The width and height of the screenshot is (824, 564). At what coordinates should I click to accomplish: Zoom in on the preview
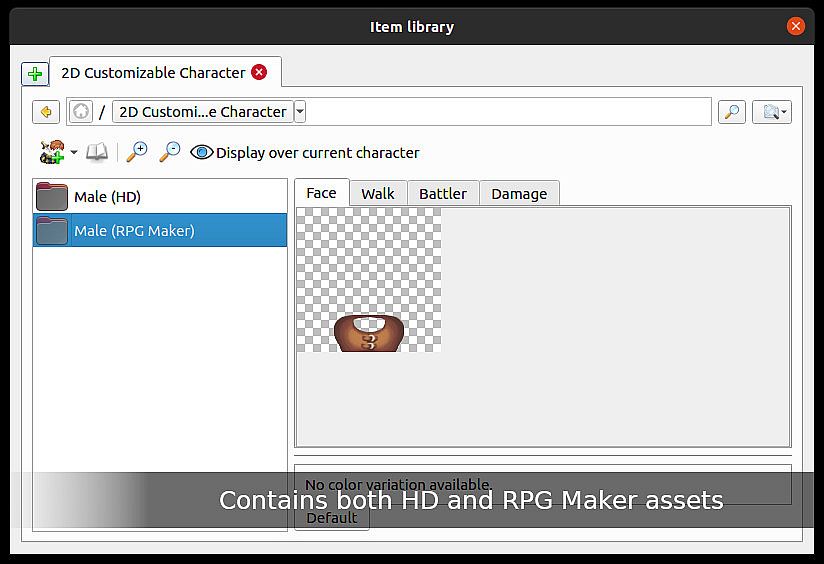pos(137,152)
